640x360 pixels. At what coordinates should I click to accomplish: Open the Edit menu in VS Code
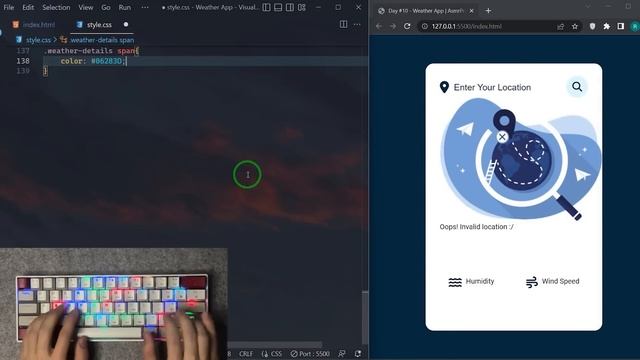28,7
